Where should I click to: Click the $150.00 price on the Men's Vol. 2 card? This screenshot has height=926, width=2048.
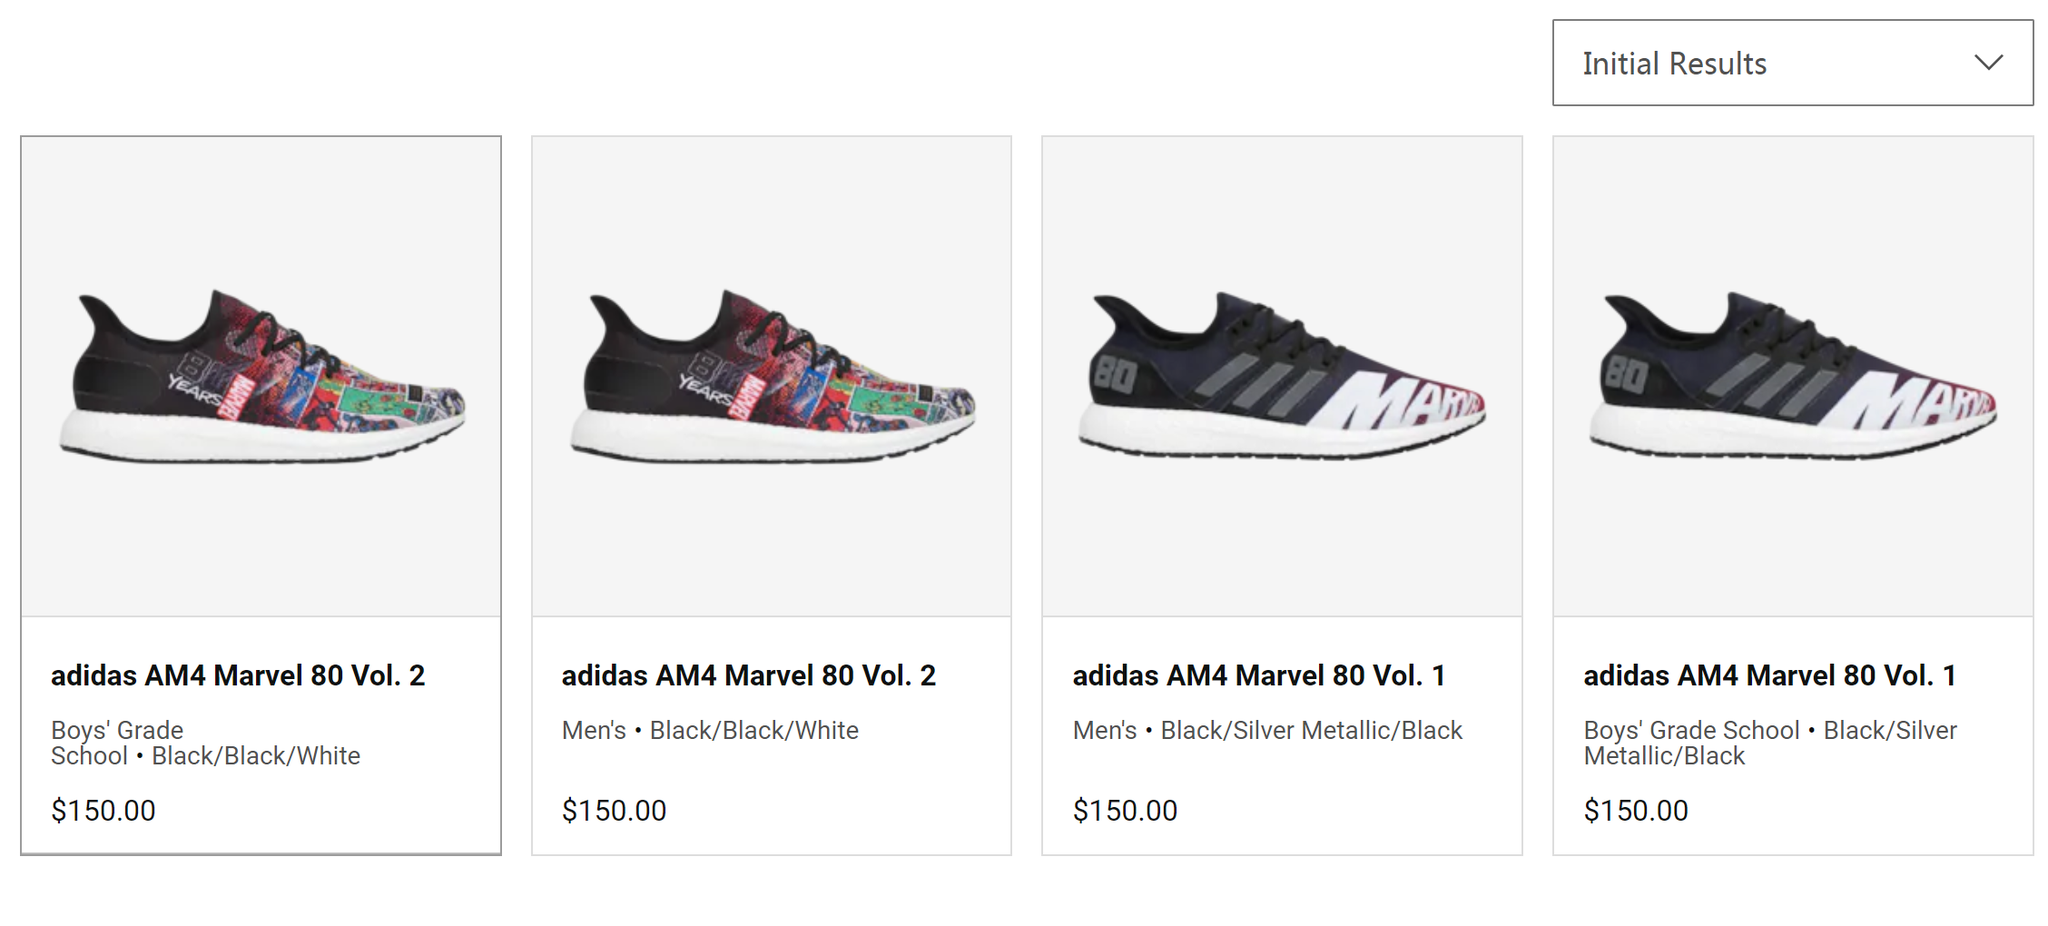click(614, 811)
